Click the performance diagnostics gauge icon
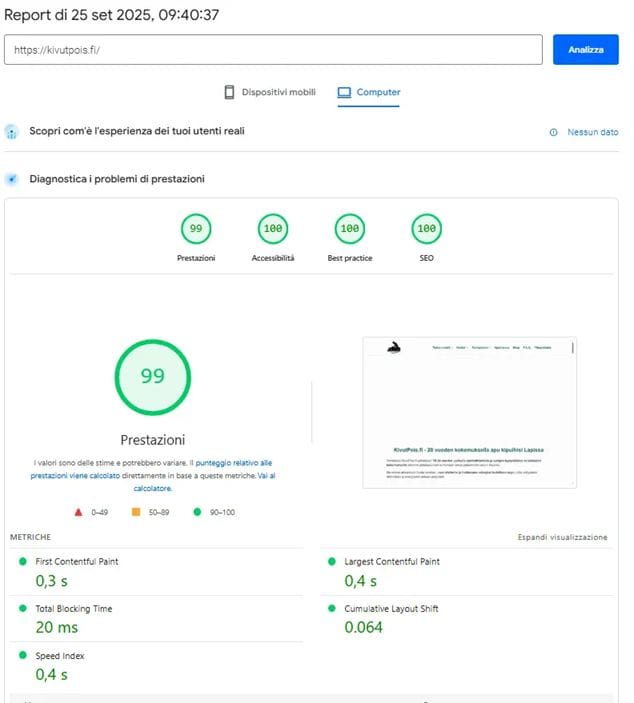Viewport: 634px width, 703px height. (x=12, y=179)
